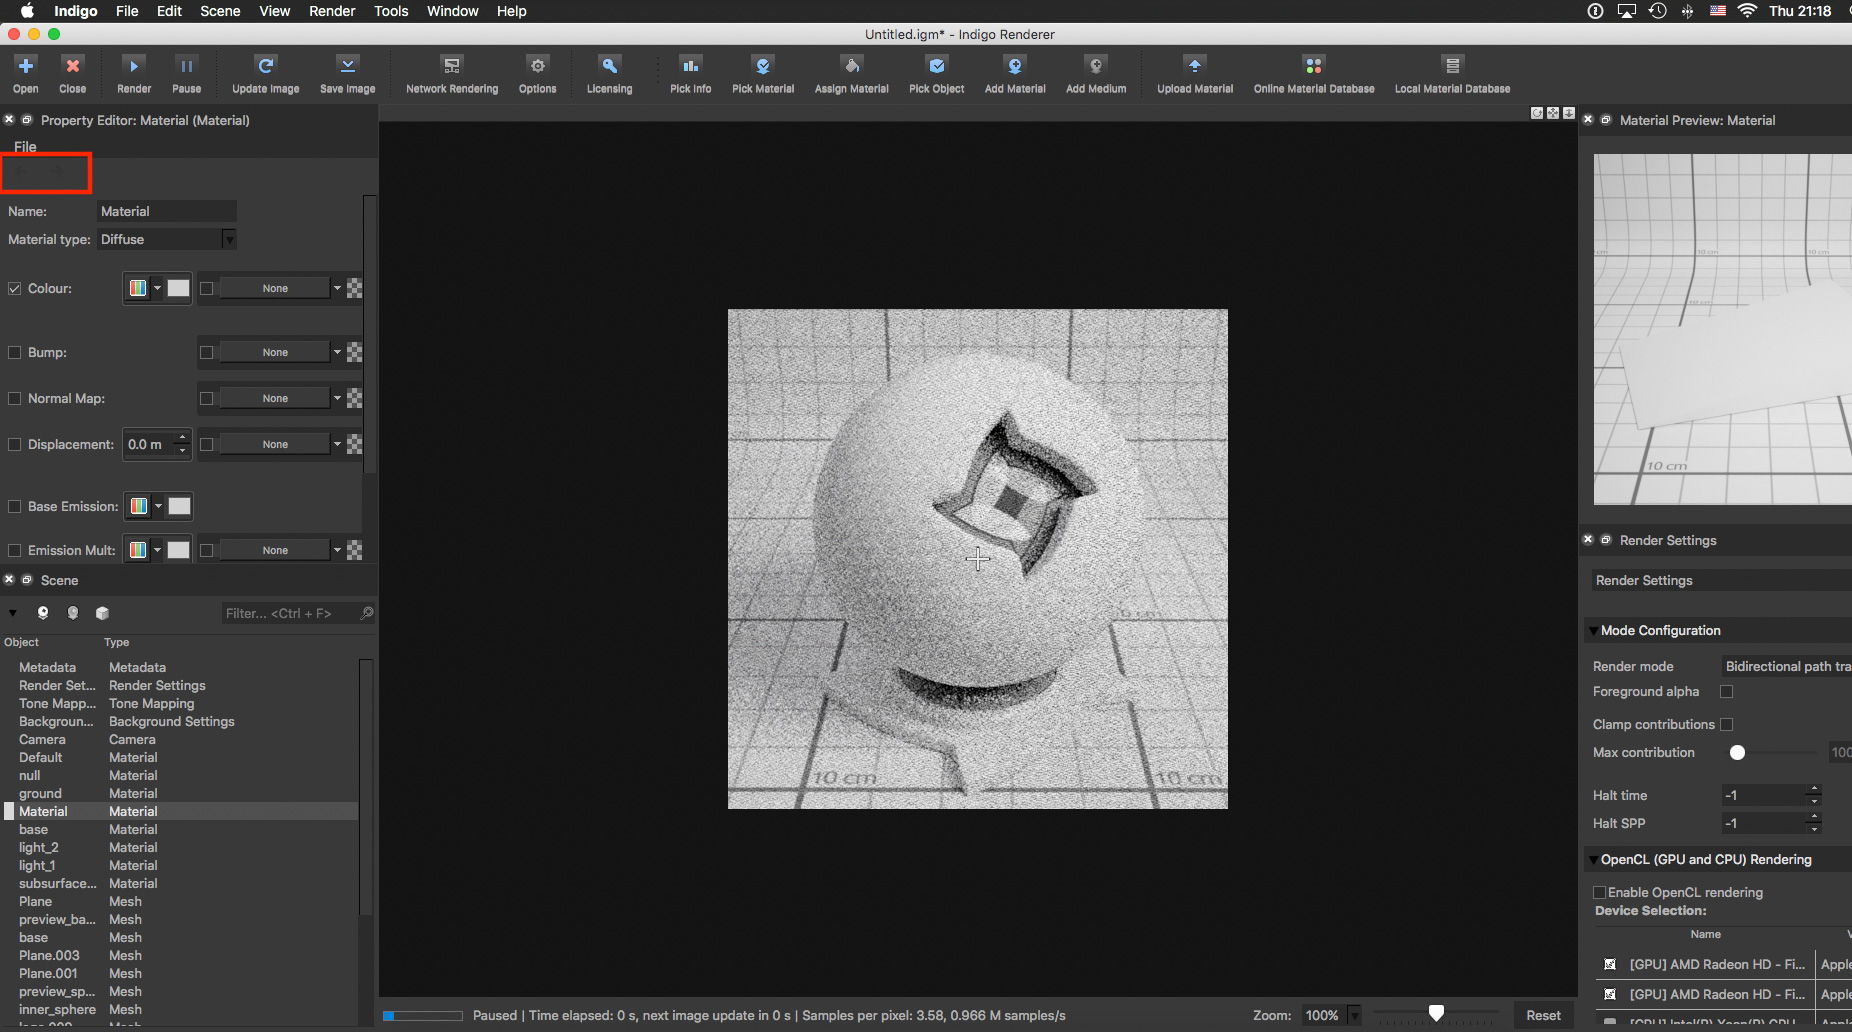Enable the Bump checkbox
Image resolution: width=1852 pixels, height=1032 pixels.
(15, 352)
